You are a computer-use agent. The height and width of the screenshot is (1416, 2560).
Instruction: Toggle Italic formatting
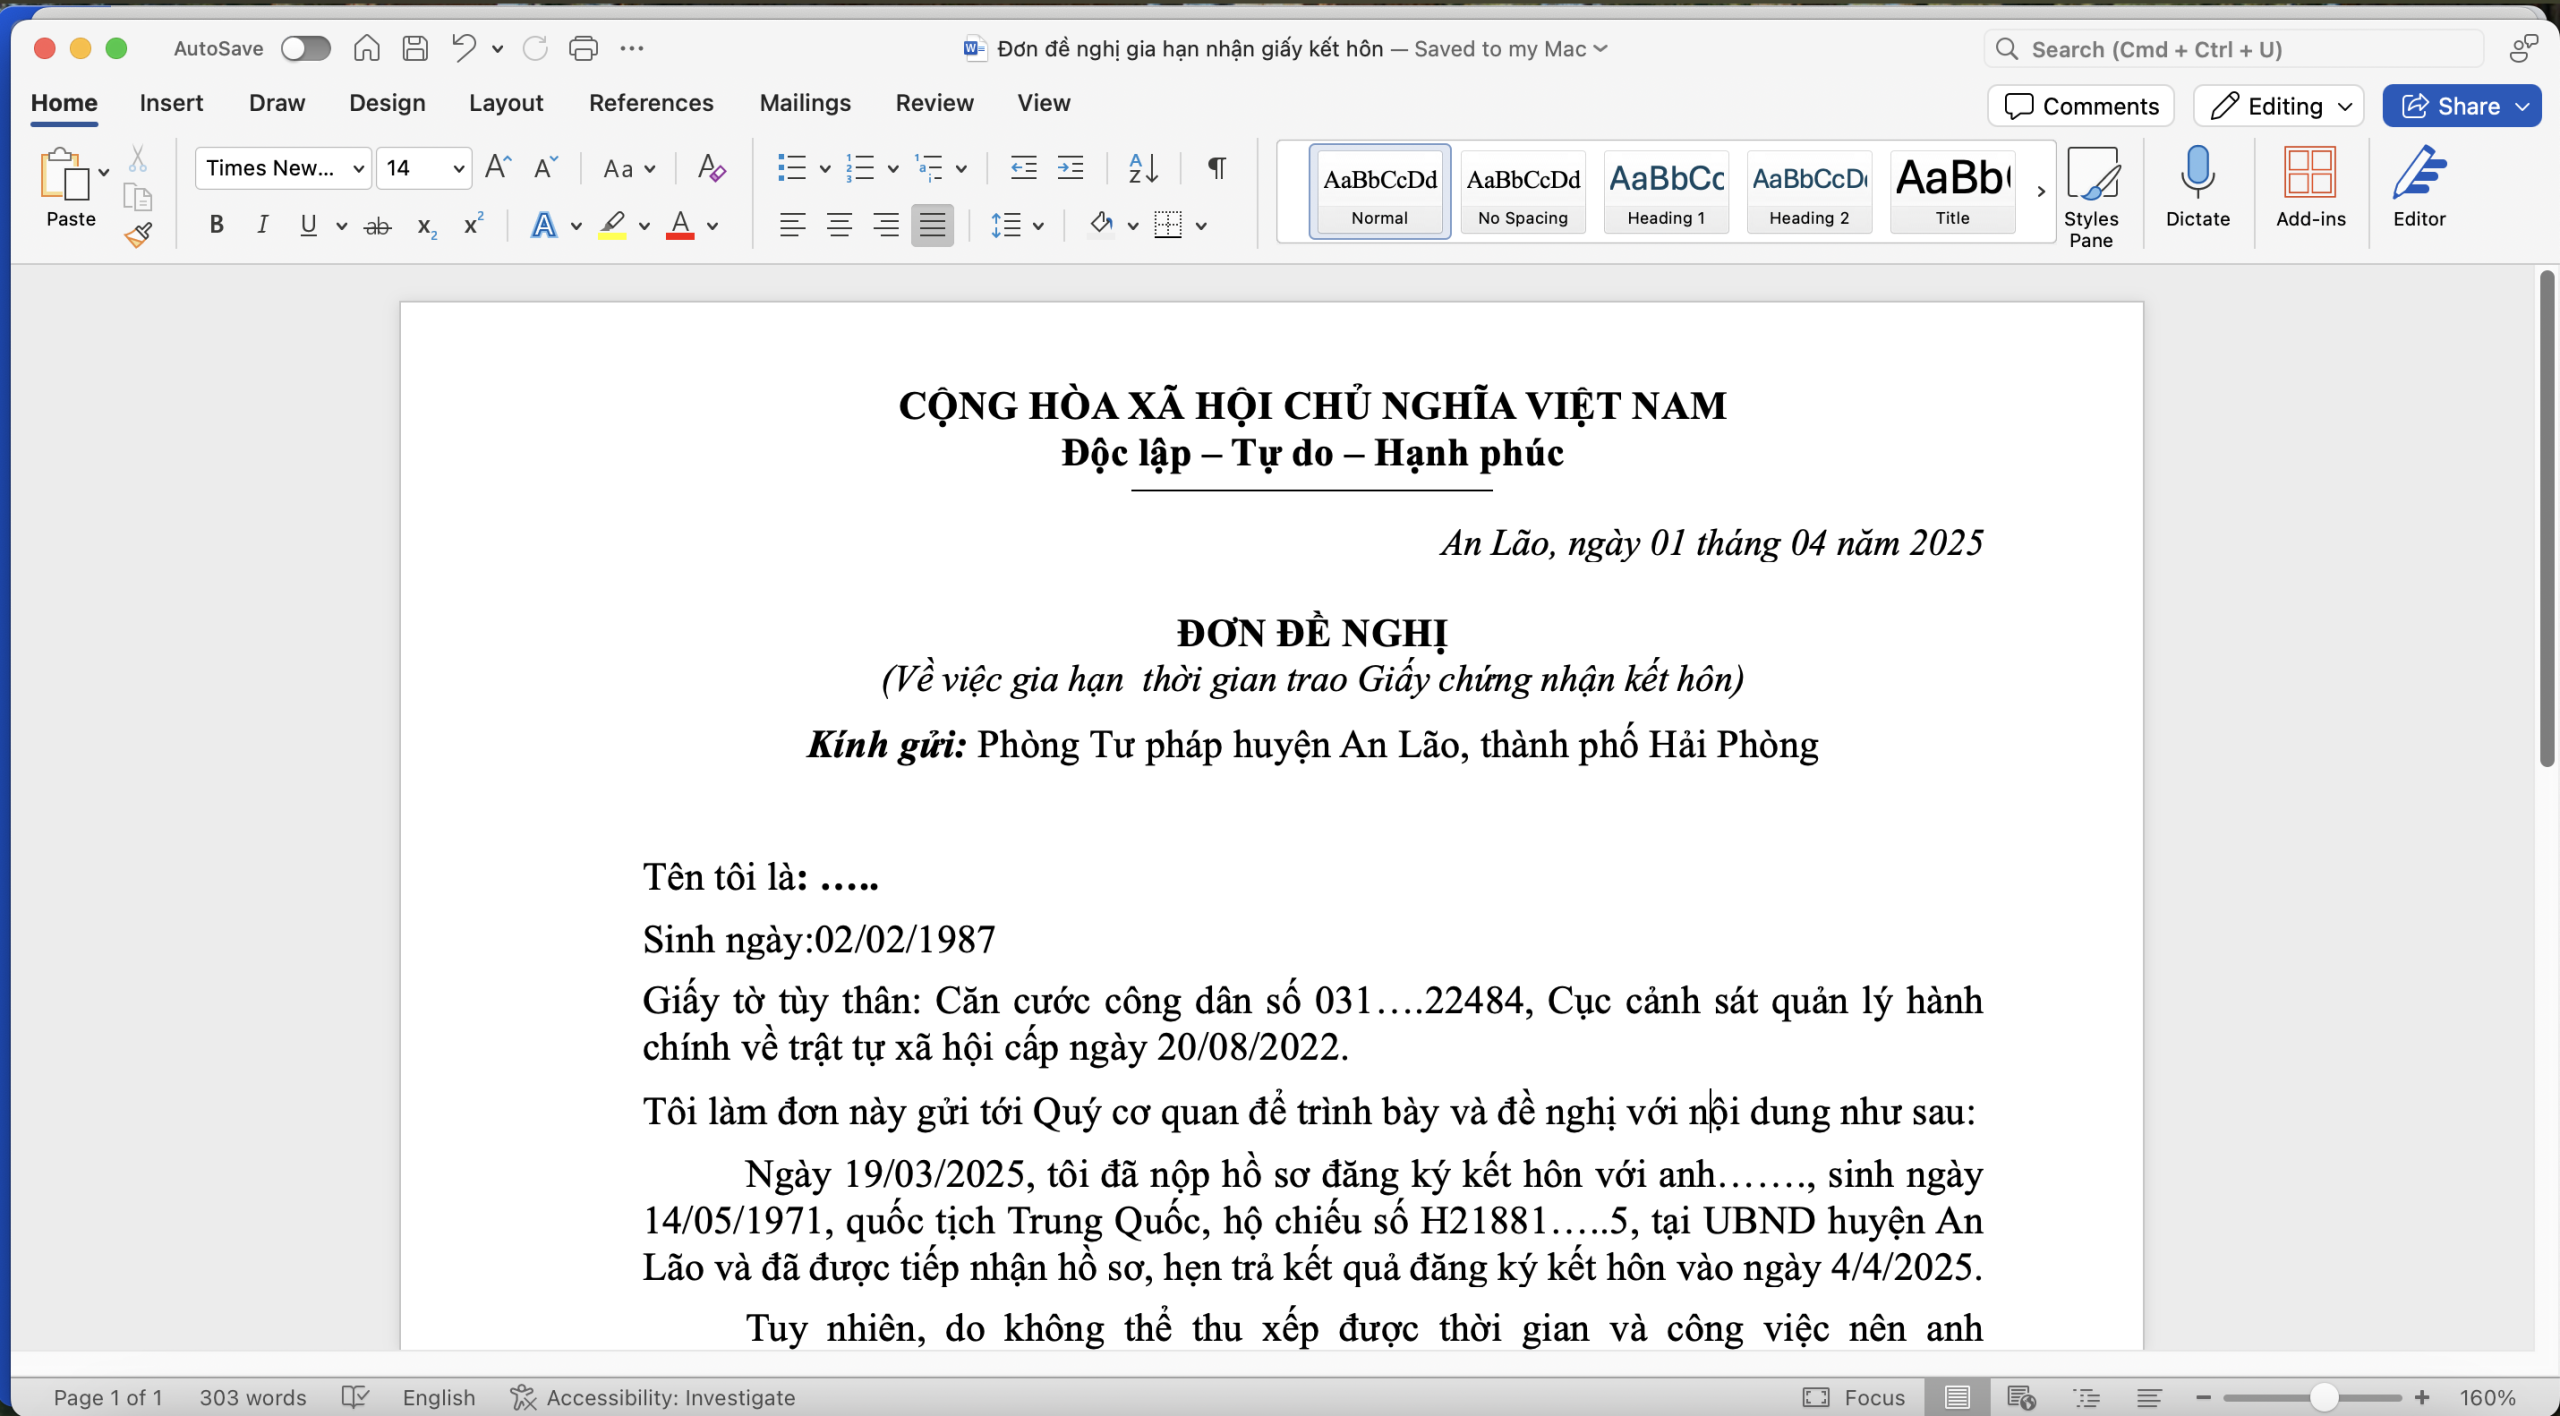(x=262, y=225)
